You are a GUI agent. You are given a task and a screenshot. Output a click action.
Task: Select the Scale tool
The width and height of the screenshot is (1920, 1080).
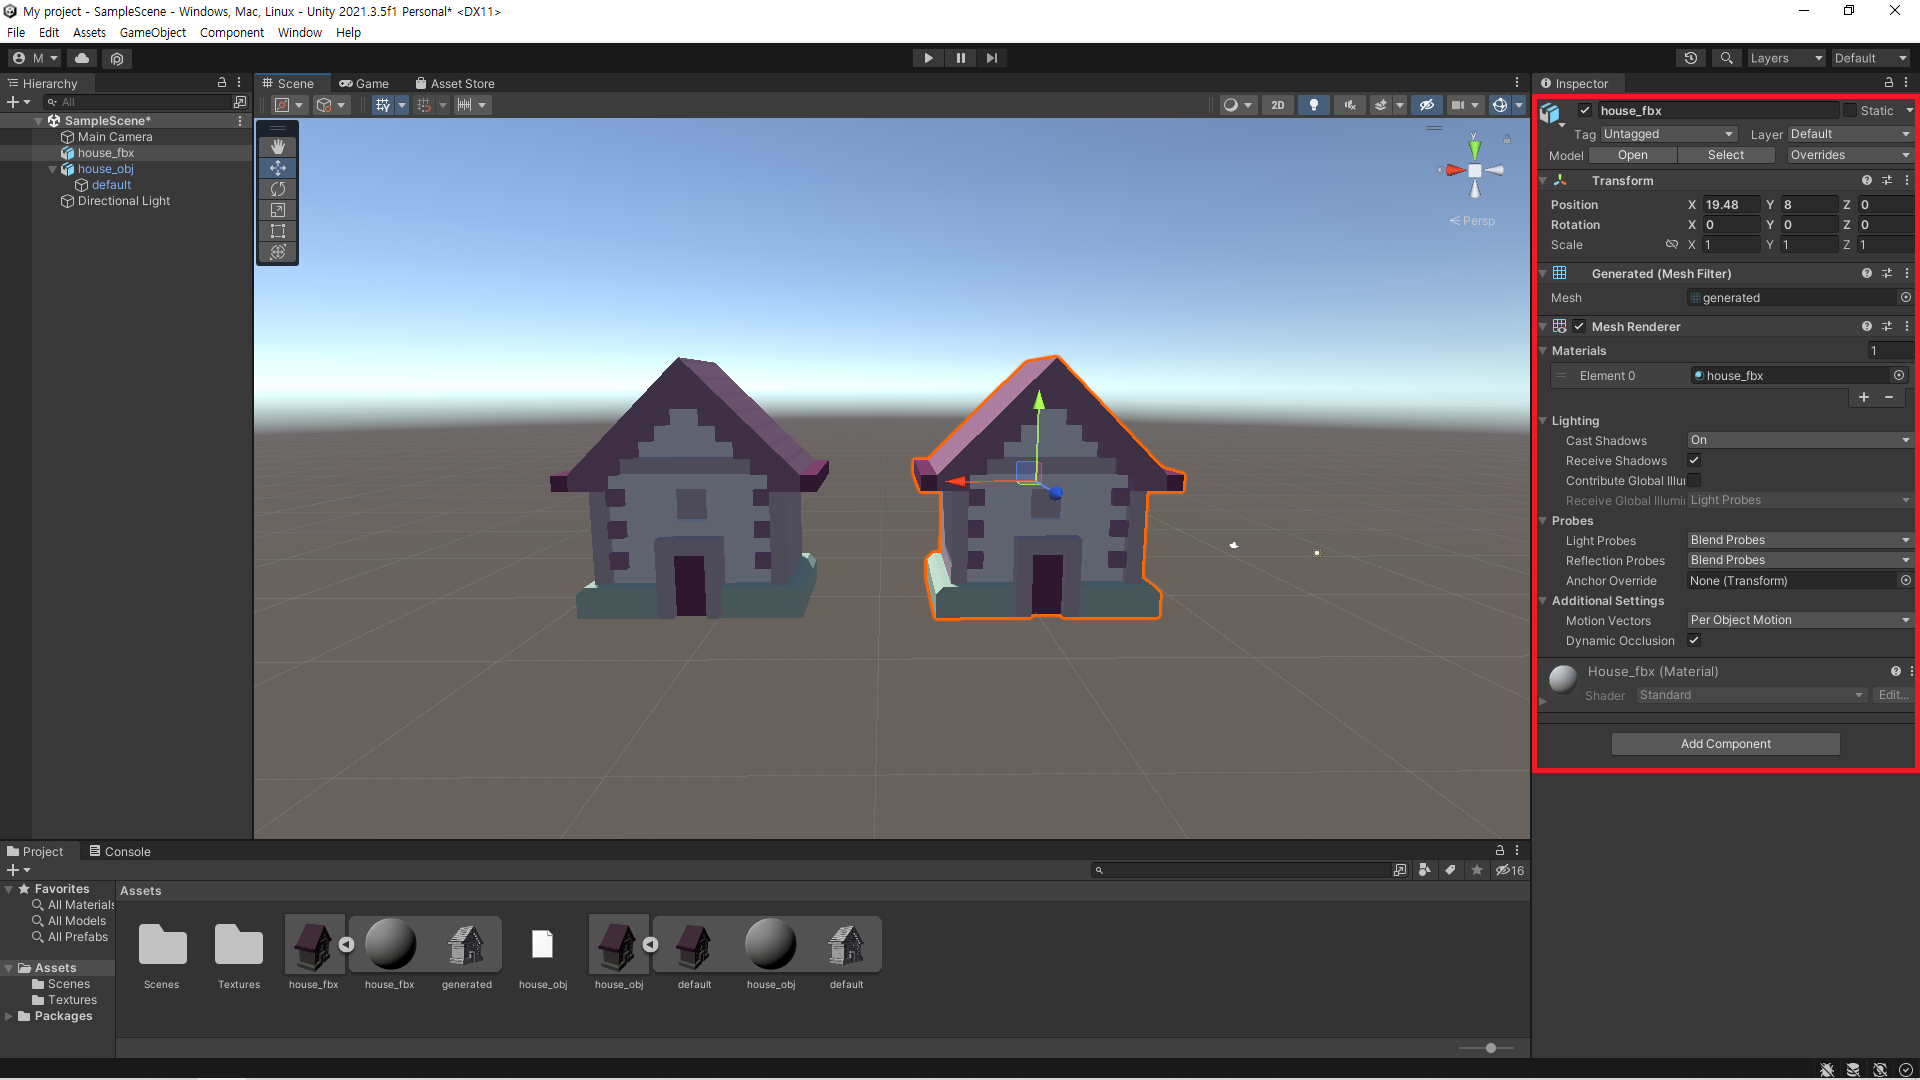(x=278, y=210)
